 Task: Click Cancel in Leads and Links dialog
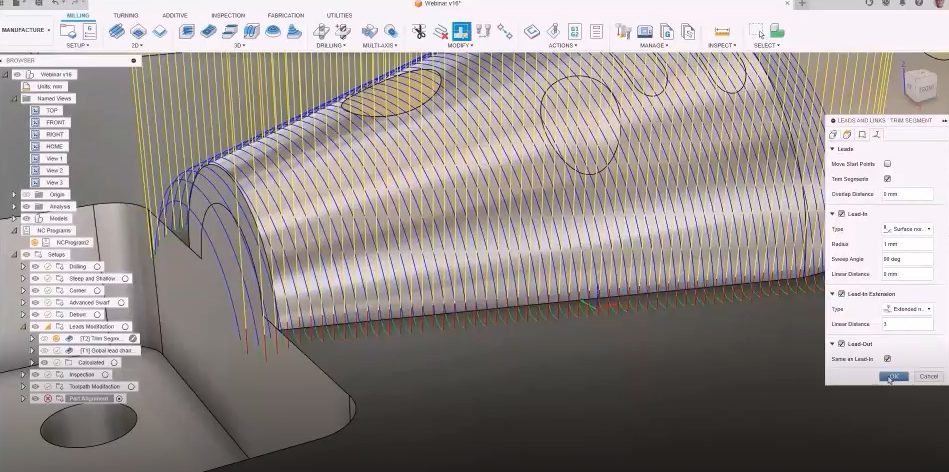(x=928, y=376)
